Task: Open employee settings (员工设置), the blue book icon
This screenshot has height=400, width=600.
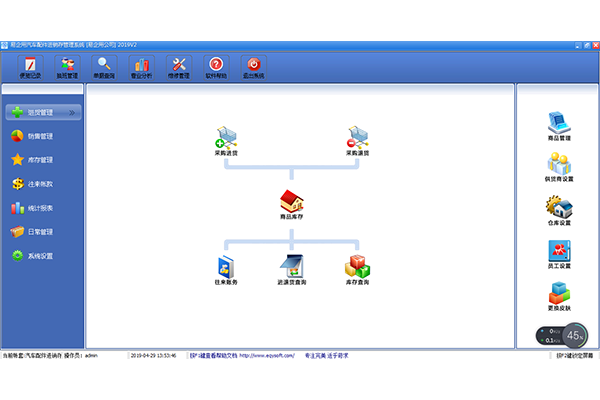Action: point(559,255)
